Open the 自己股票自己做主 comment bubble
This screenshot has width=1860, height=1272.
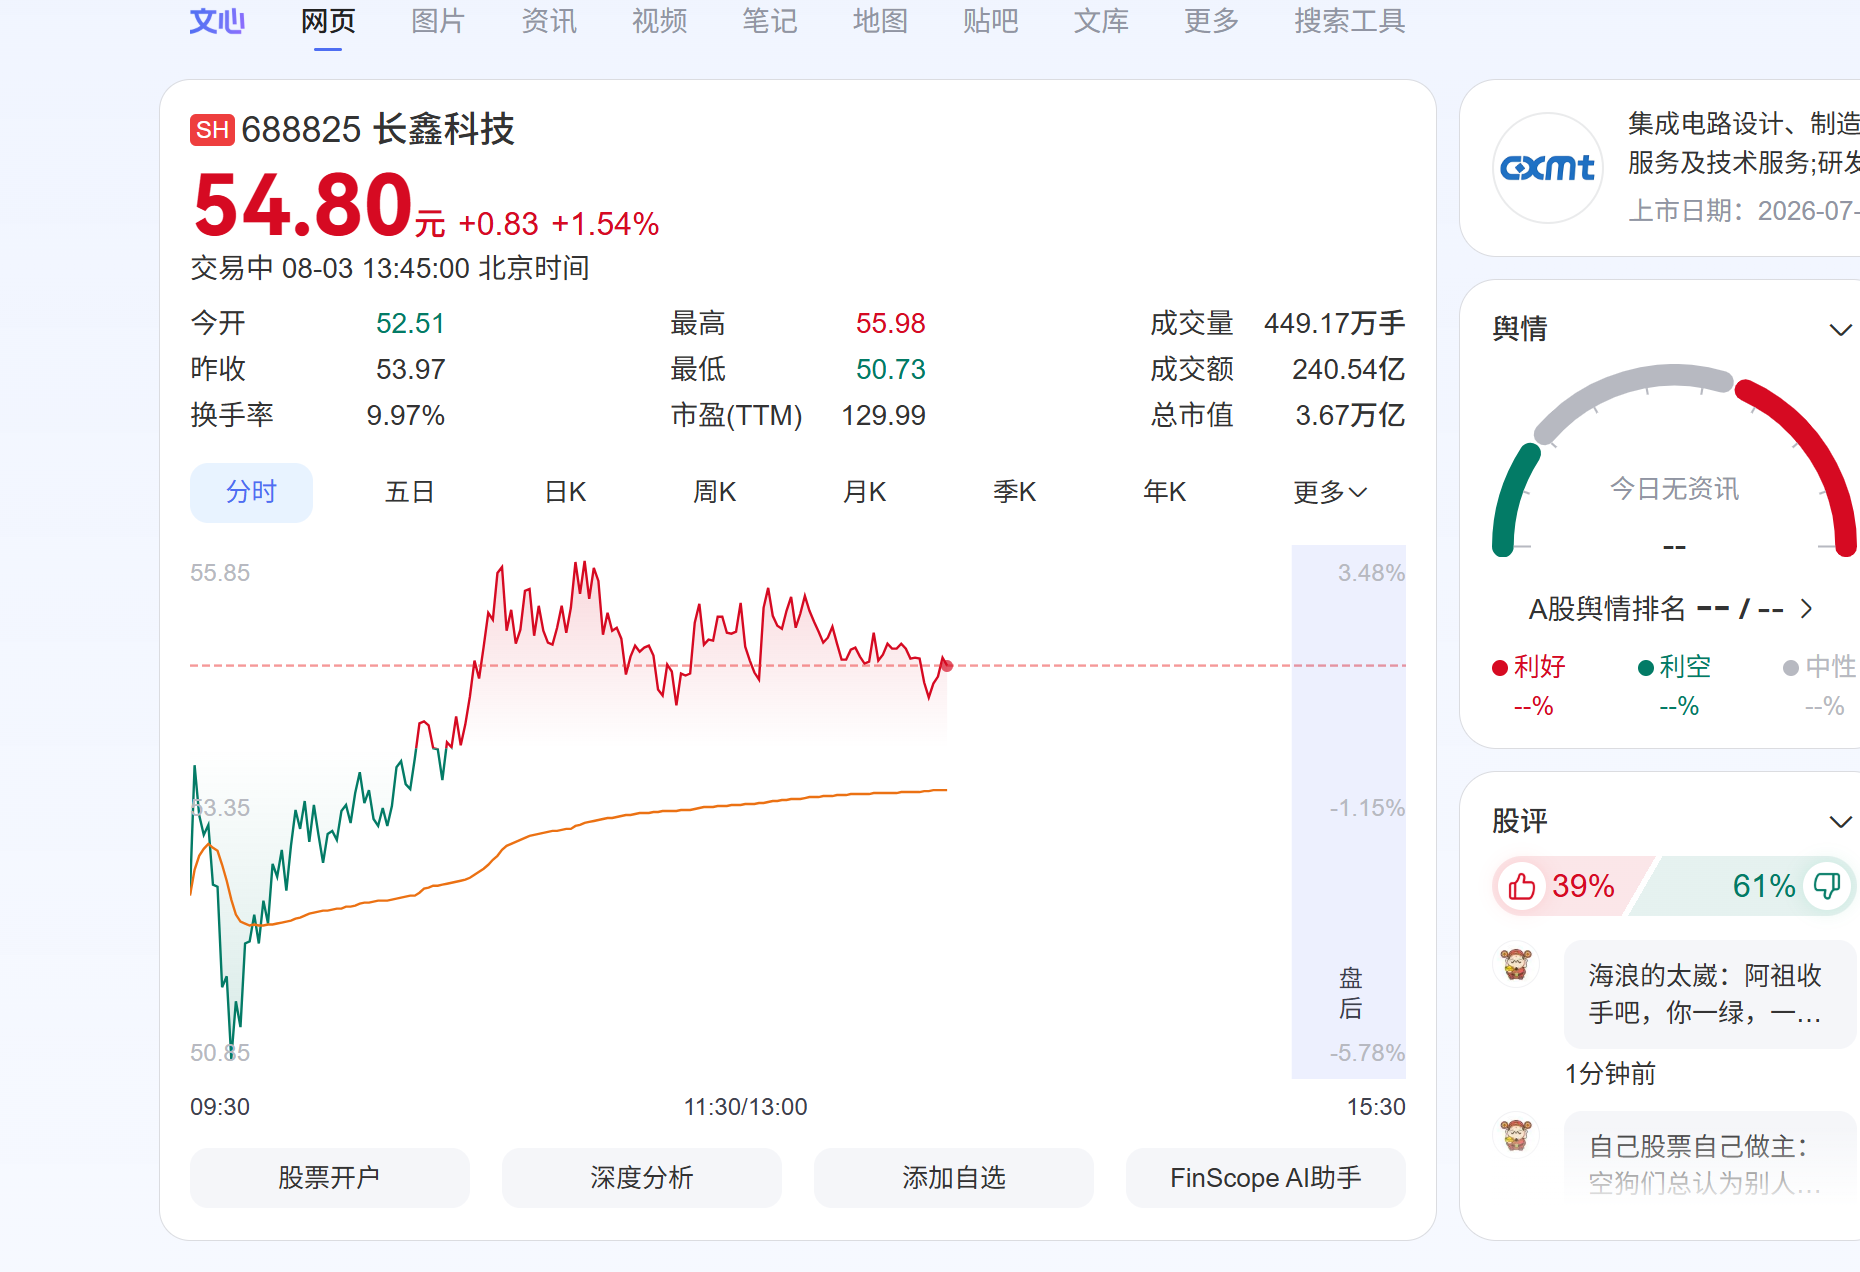(1710, 1156)
